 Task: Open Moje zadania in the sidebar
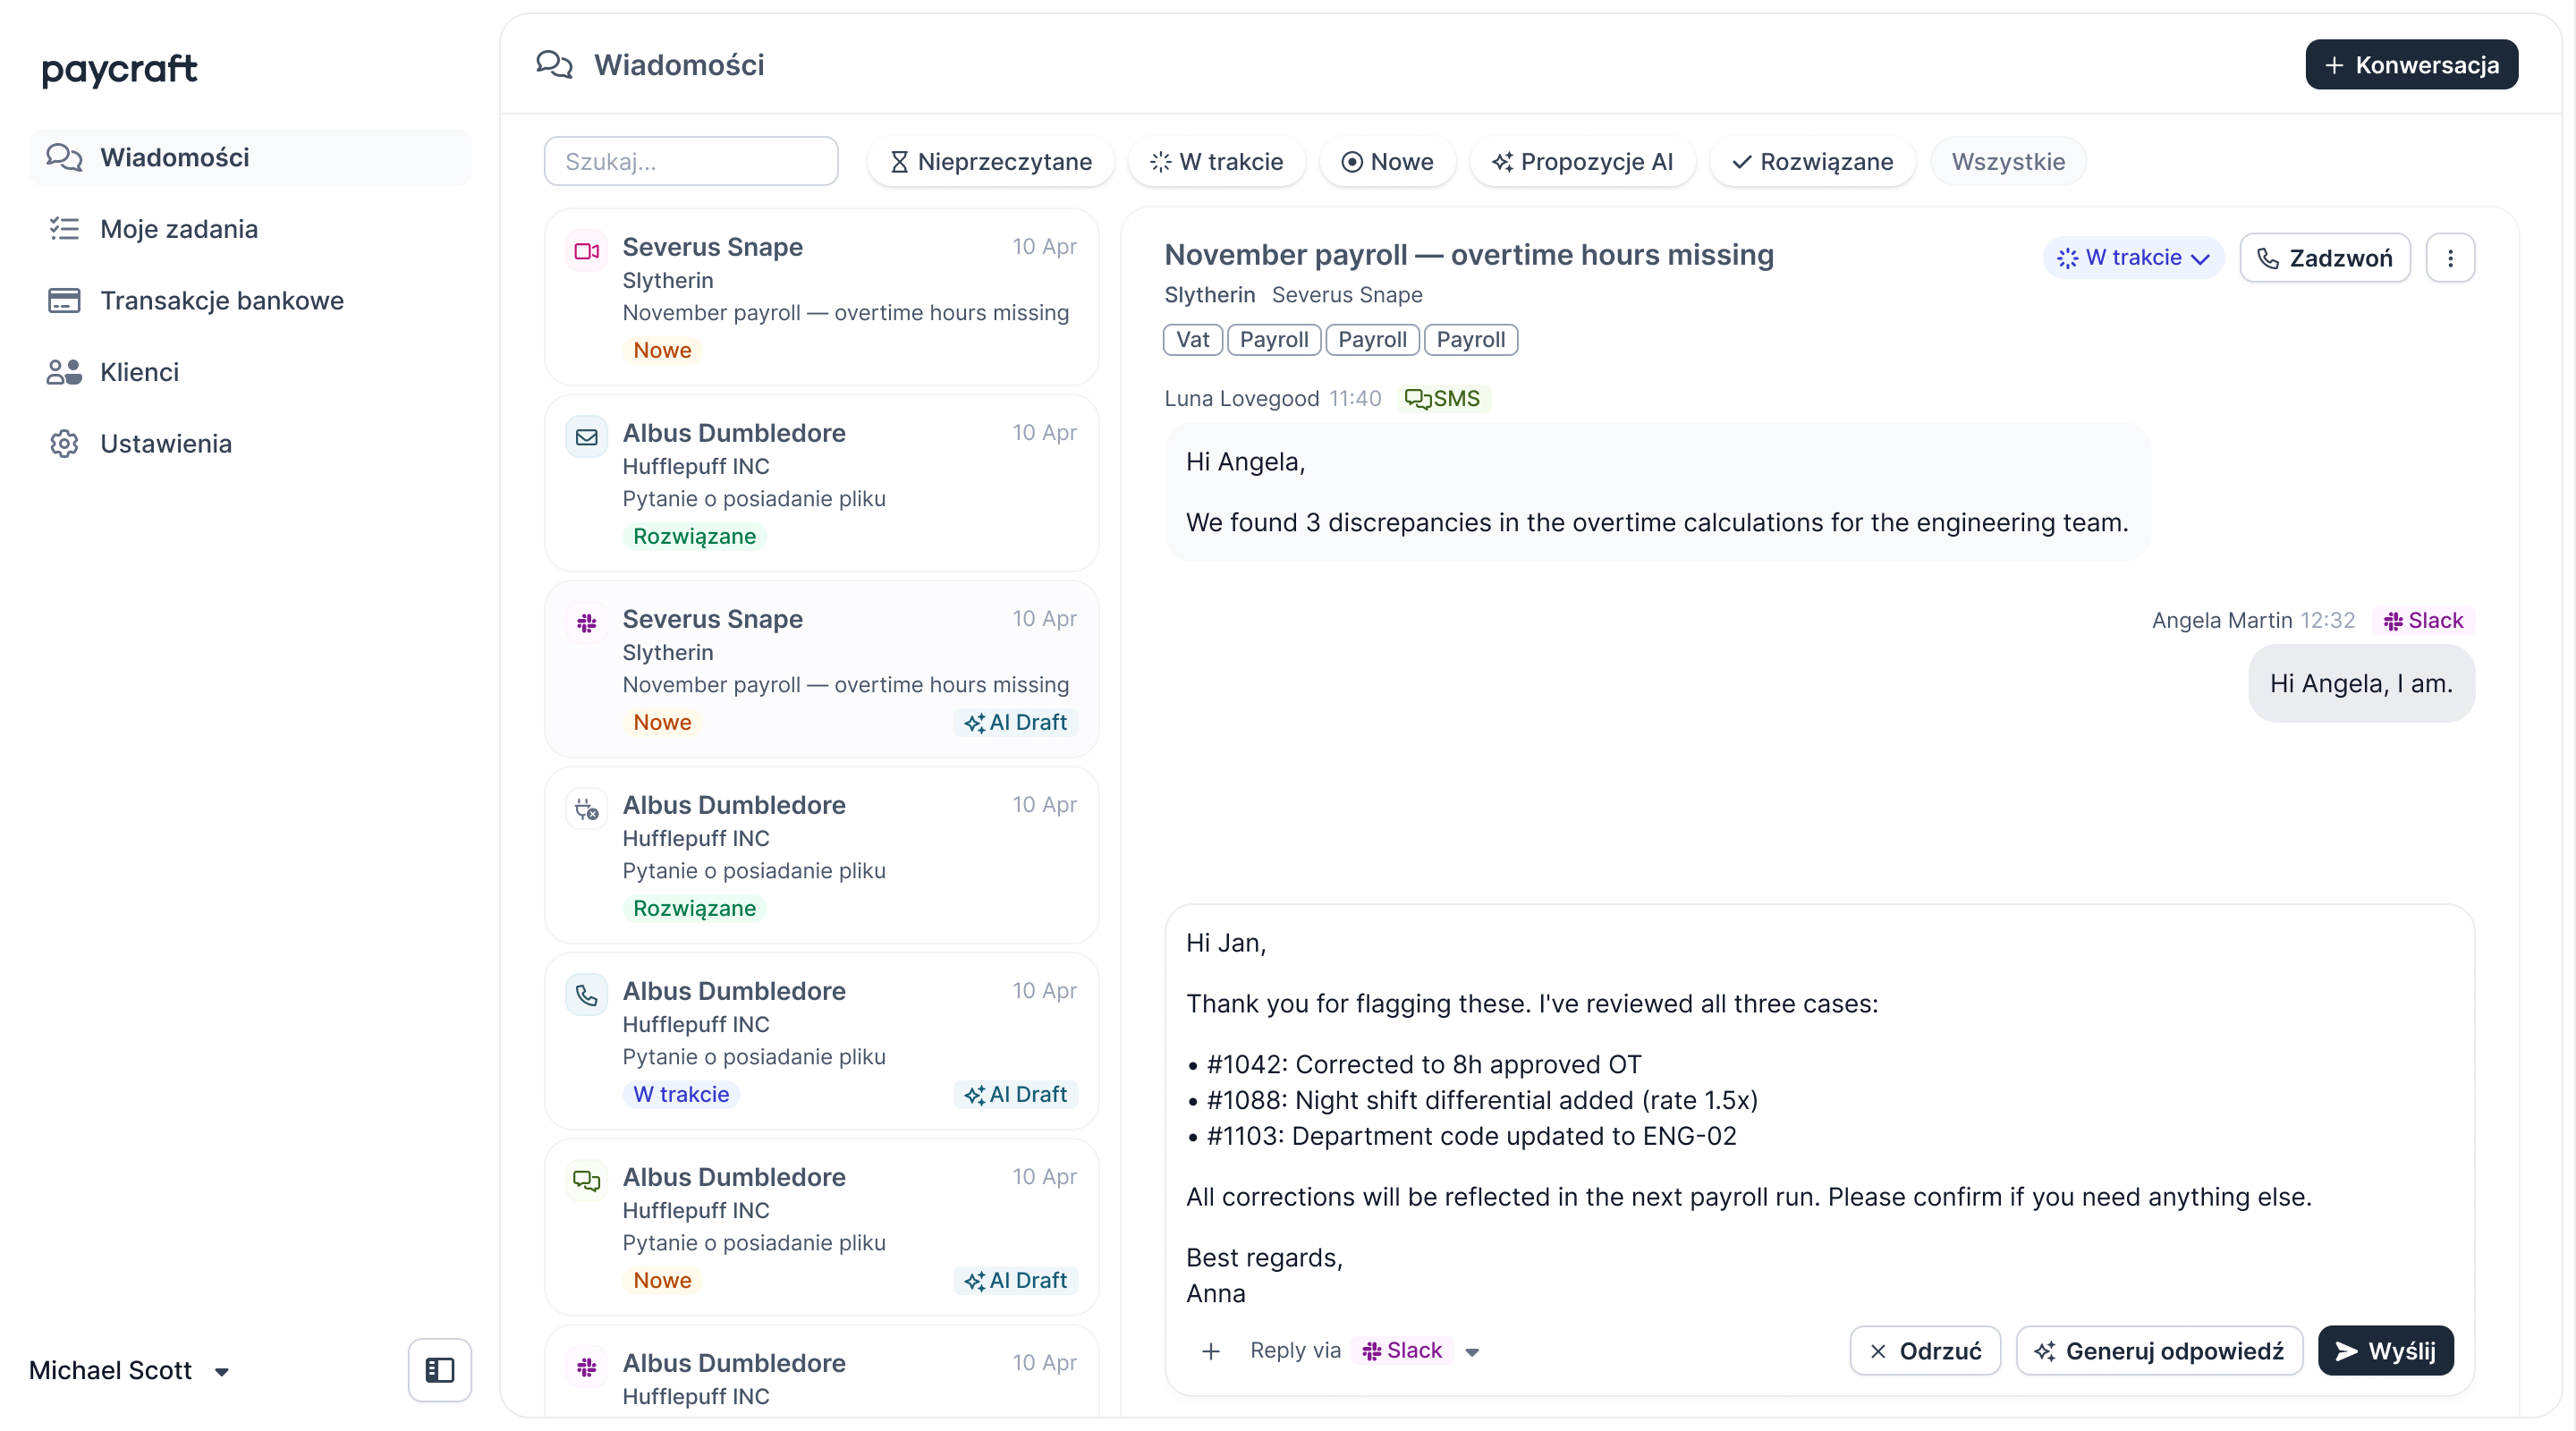250,229
